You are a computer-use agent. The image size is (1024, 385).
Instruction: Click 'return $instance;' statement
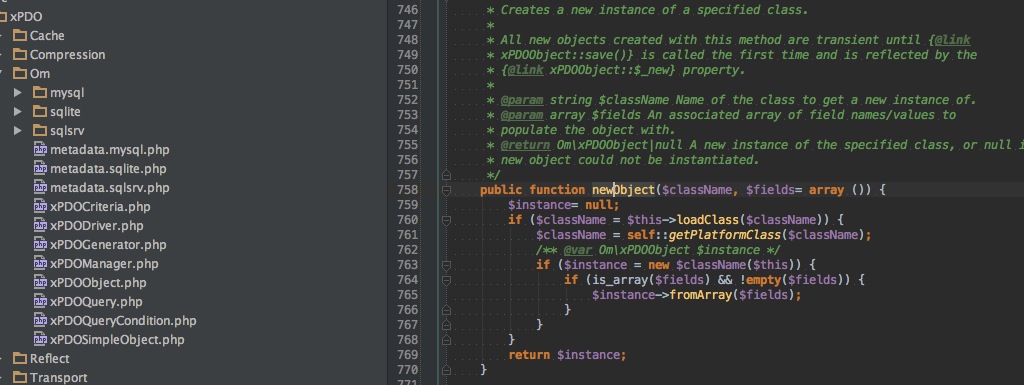[x=567, y=355]
